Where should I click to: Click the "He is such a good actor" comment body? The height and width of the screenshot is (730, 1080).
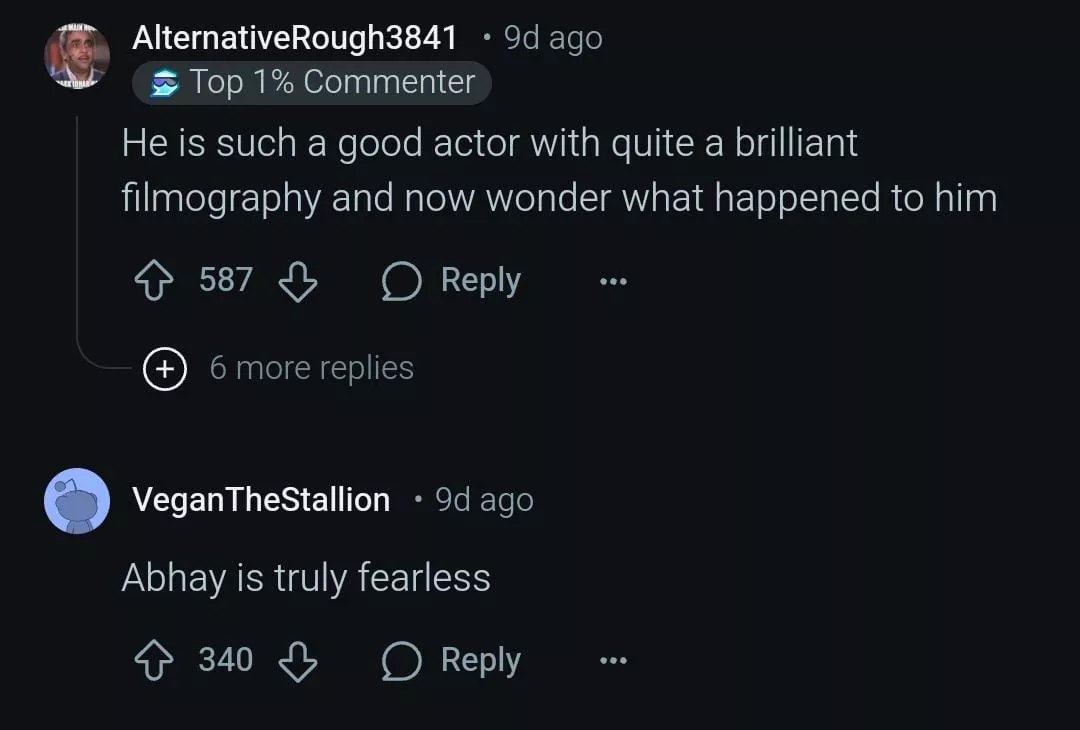558,170
